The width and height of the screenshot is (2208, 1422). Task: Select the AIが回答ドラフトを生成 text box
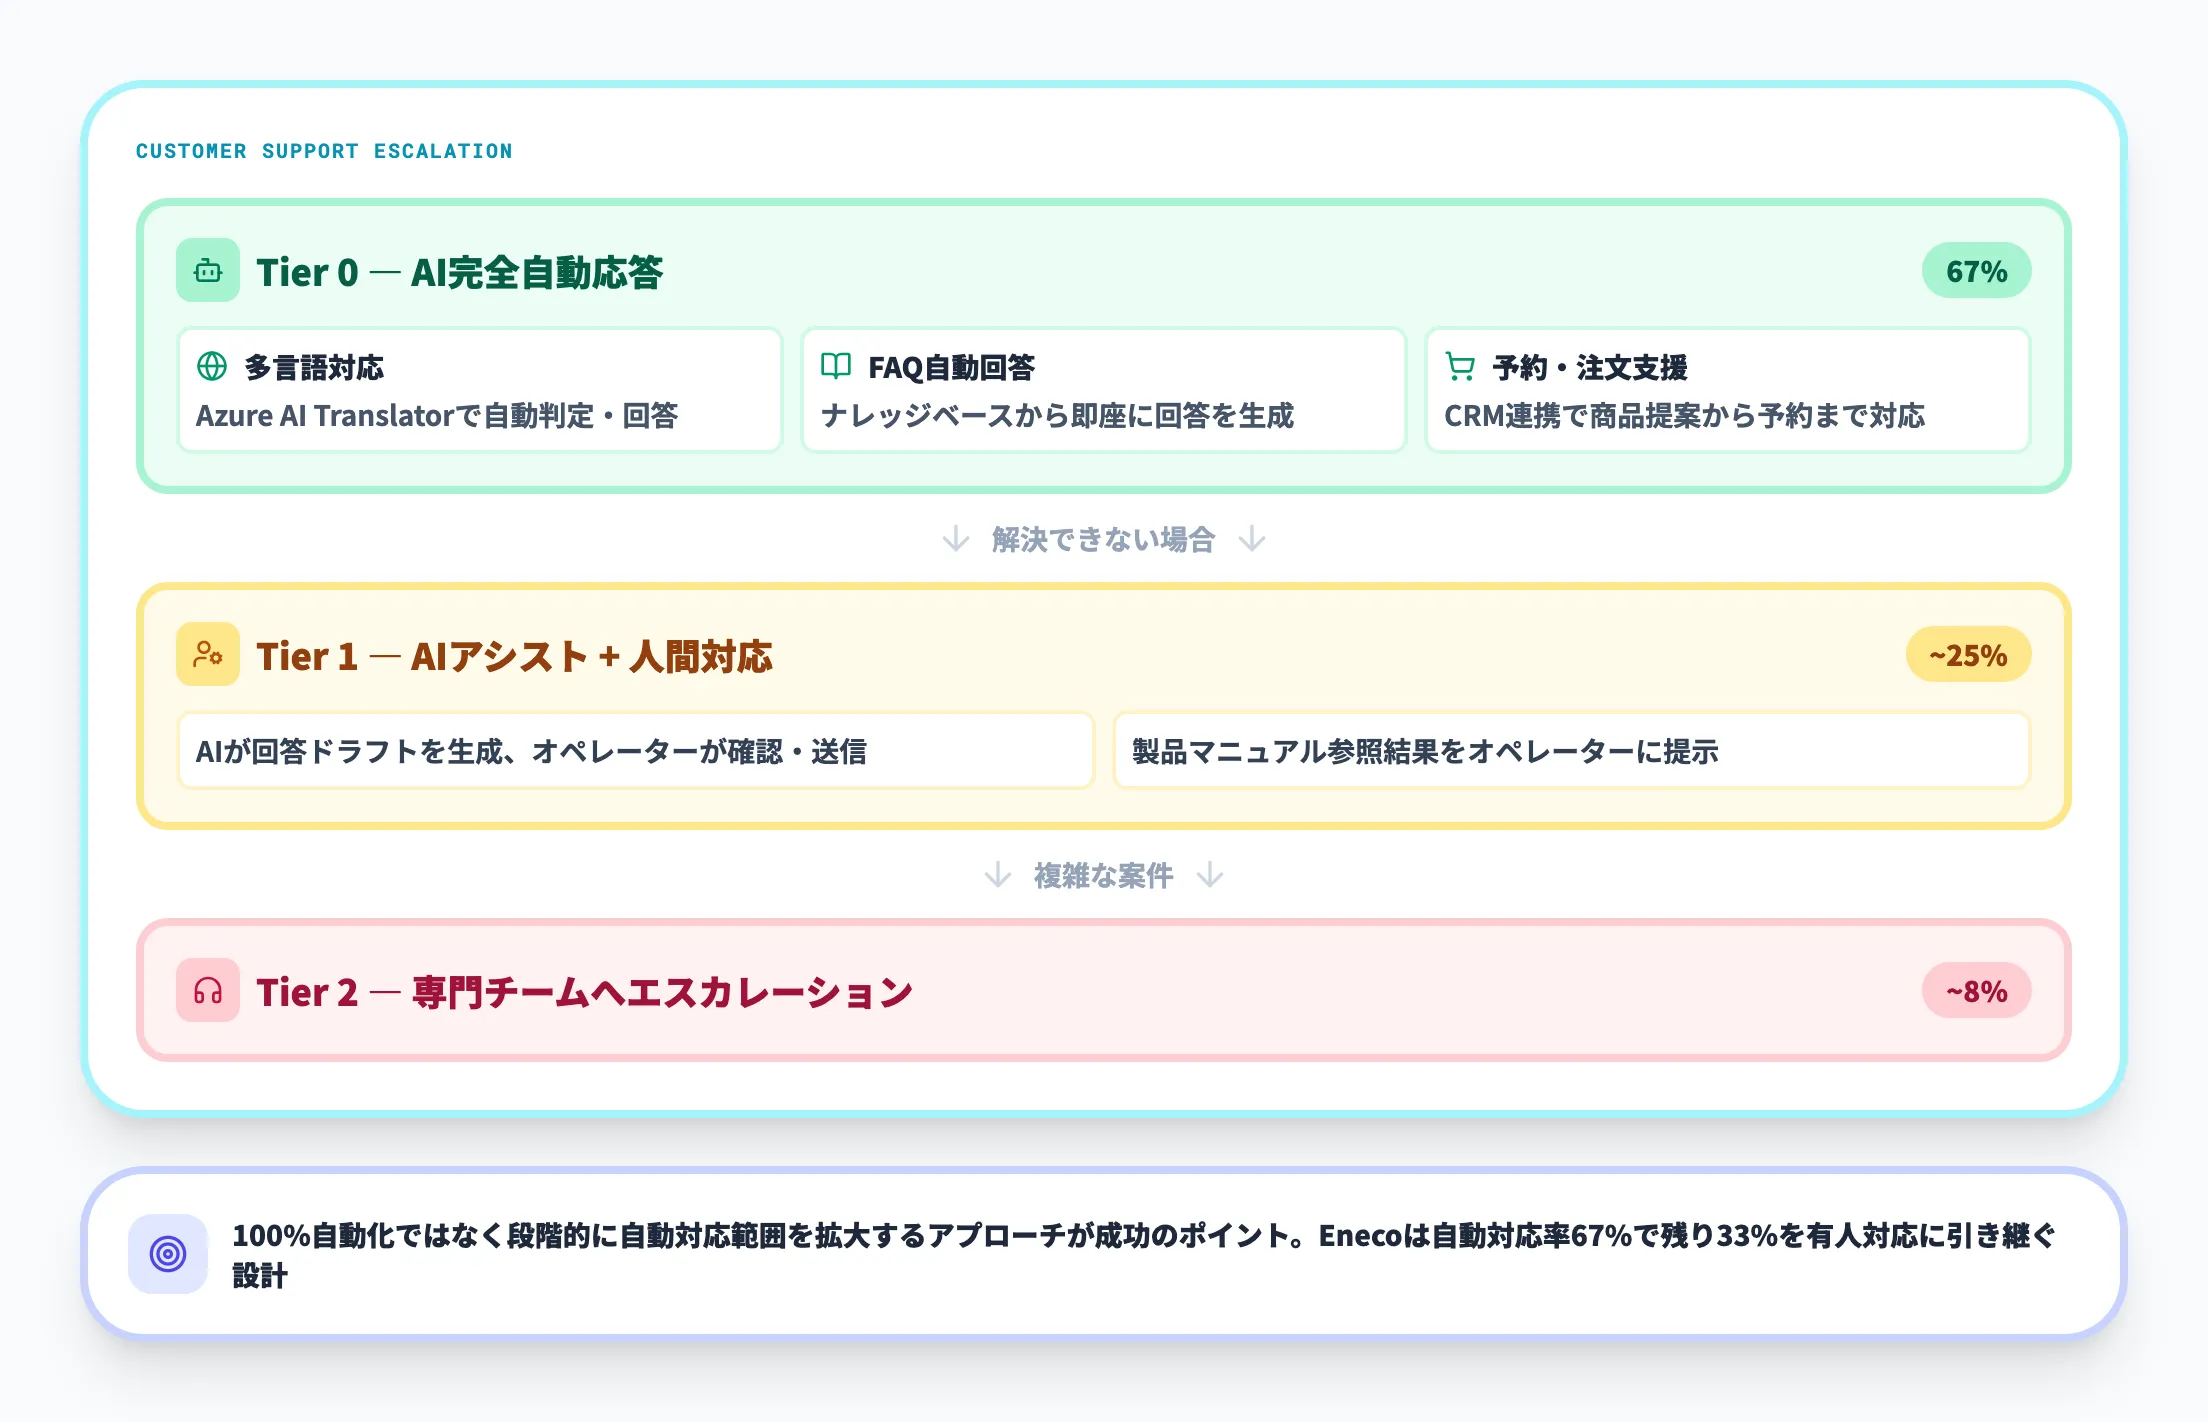point(637,751)
